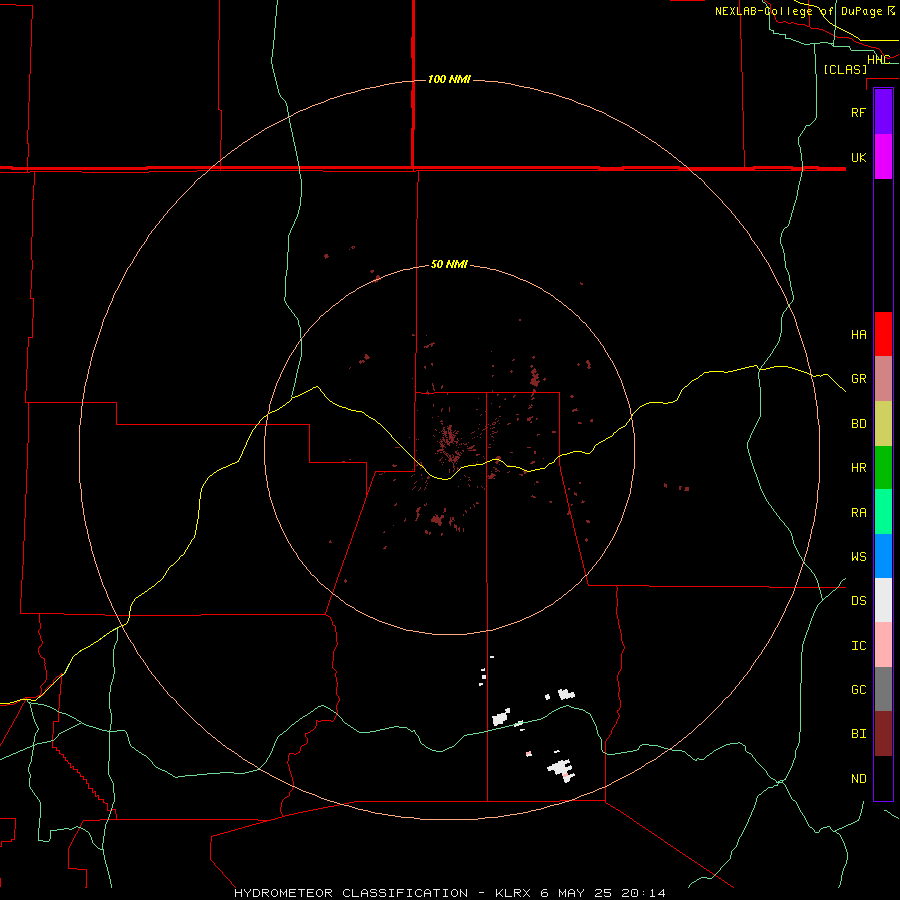Viewport: 900px width, 900px height.
Task: Click the UK legend label
Action: 858,157
